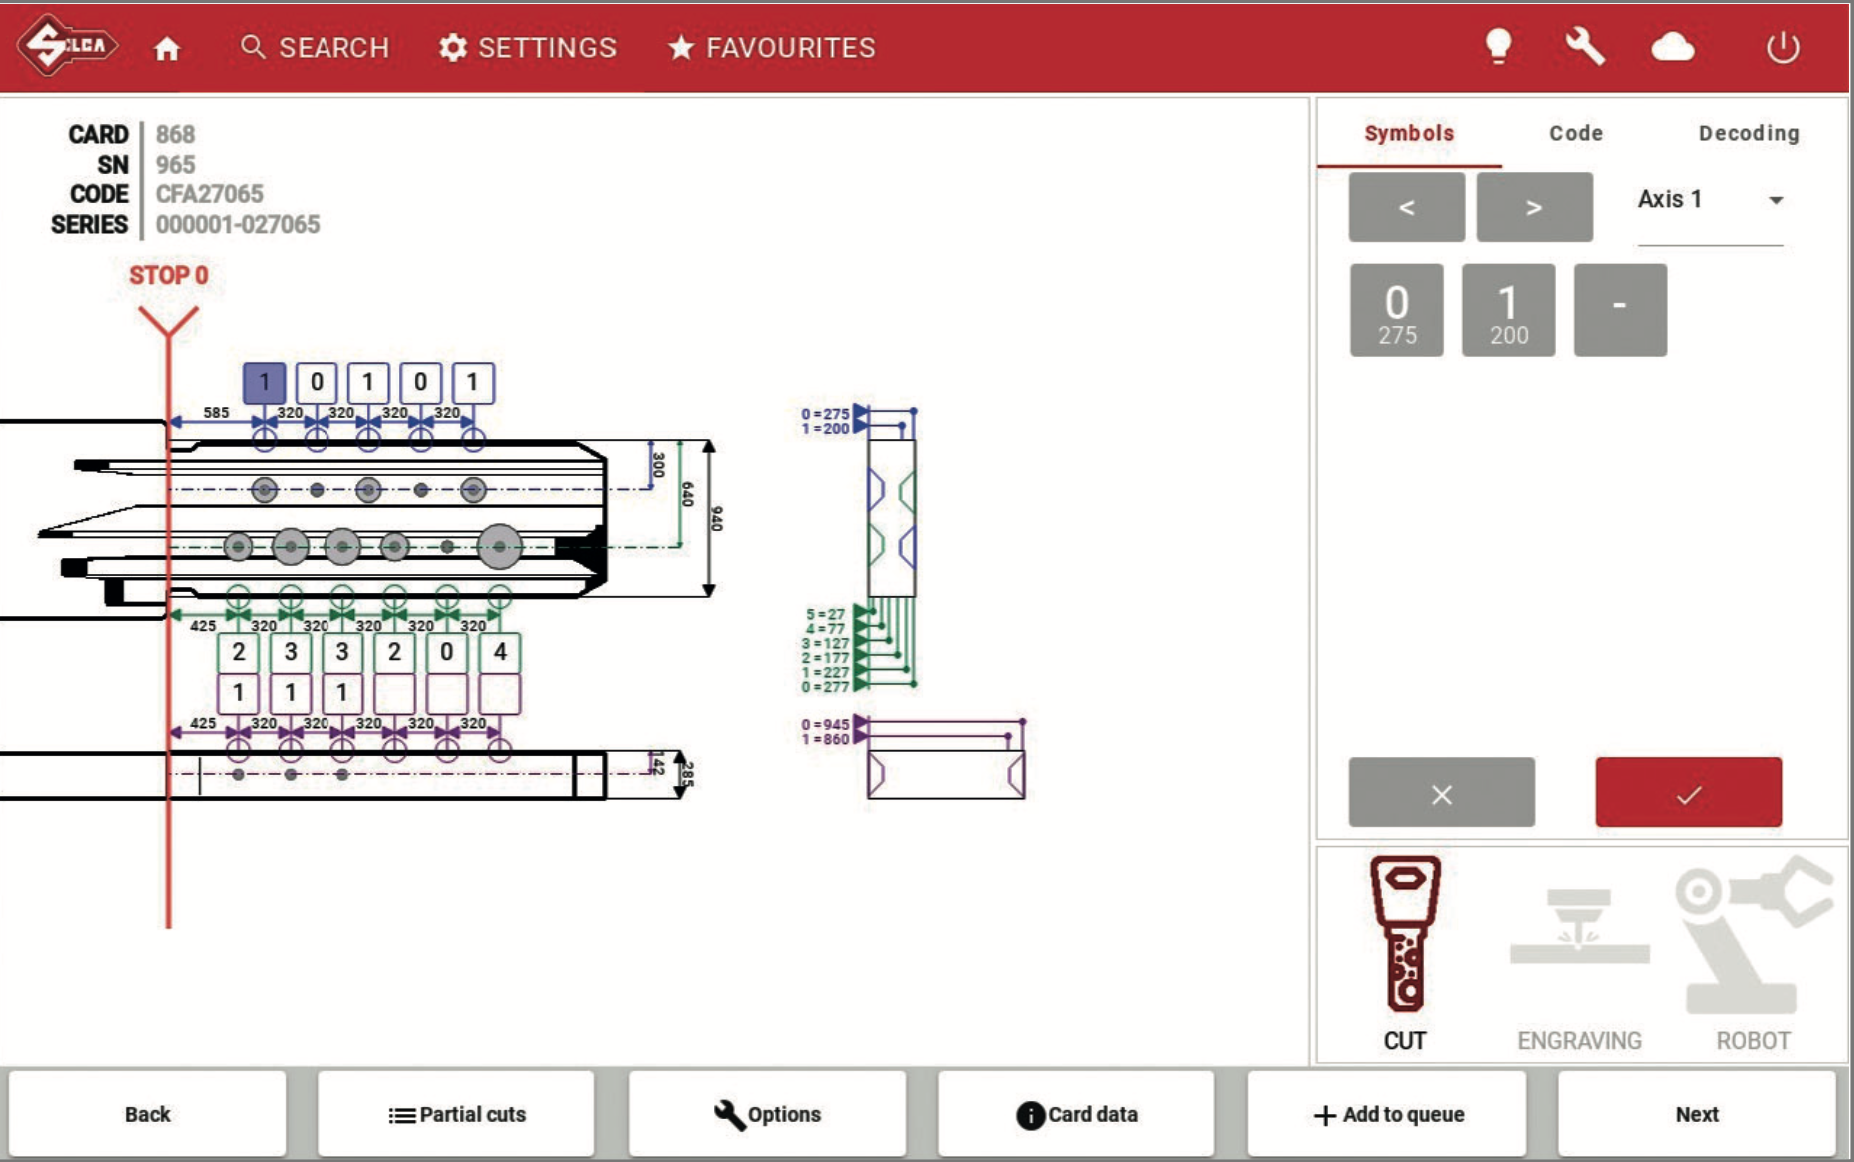Open the light bulb tips icon
The height and width of the screenshot is (1162, 1854).
coord(1497,46)
